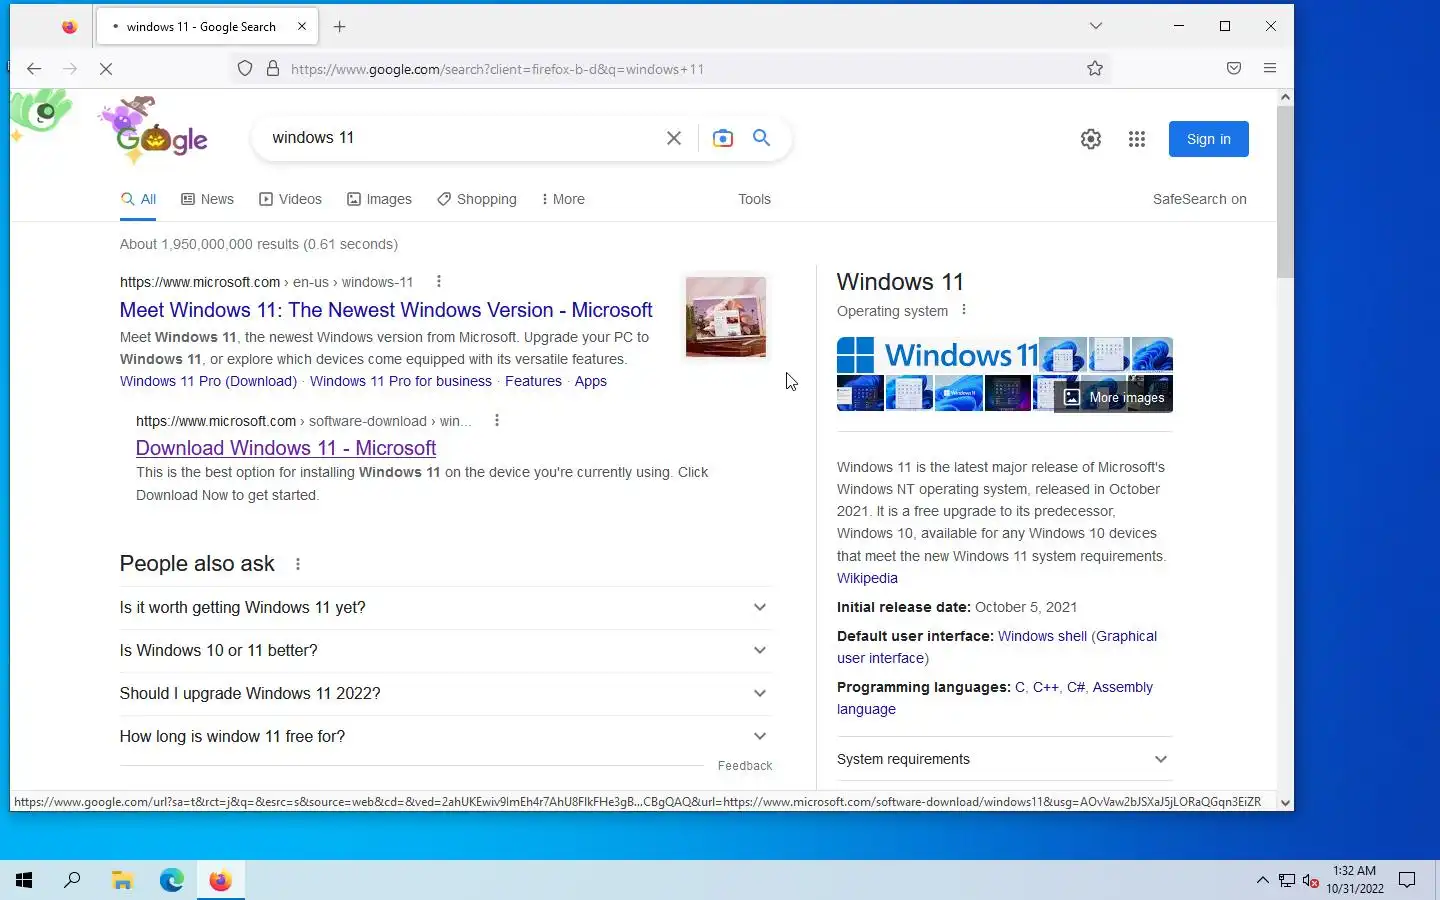This screenshot has height=900, width=1440.
Task: Open three-dot menu for microsoft.com en-us result
Action: [439, 282]
